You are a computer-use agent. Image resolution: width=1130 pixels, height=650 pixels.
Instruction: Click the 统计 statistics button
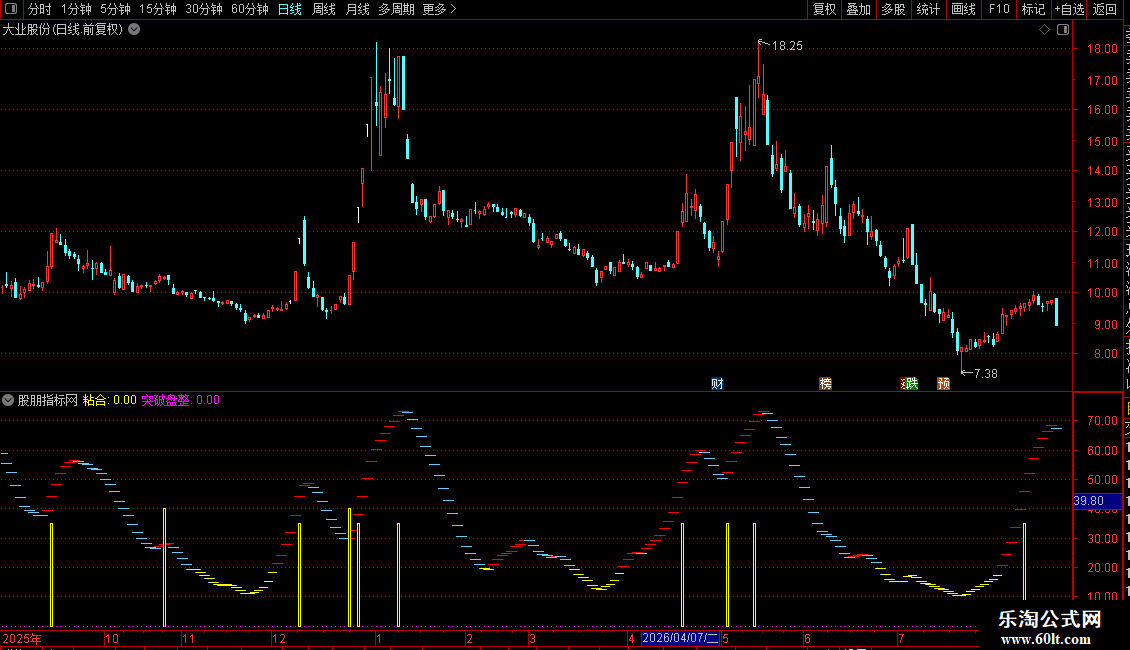[928, 9]
